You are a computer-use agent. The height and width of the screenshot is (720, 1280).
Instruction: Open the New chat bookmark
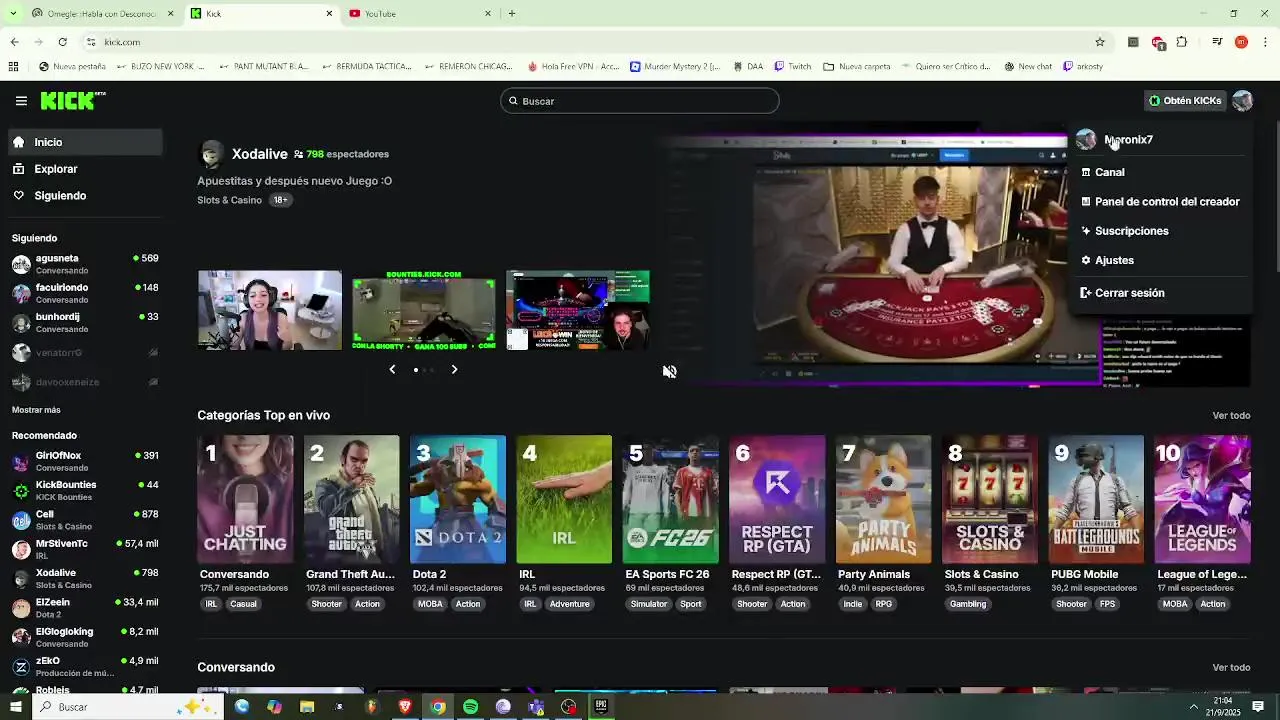click(1026, 67)
